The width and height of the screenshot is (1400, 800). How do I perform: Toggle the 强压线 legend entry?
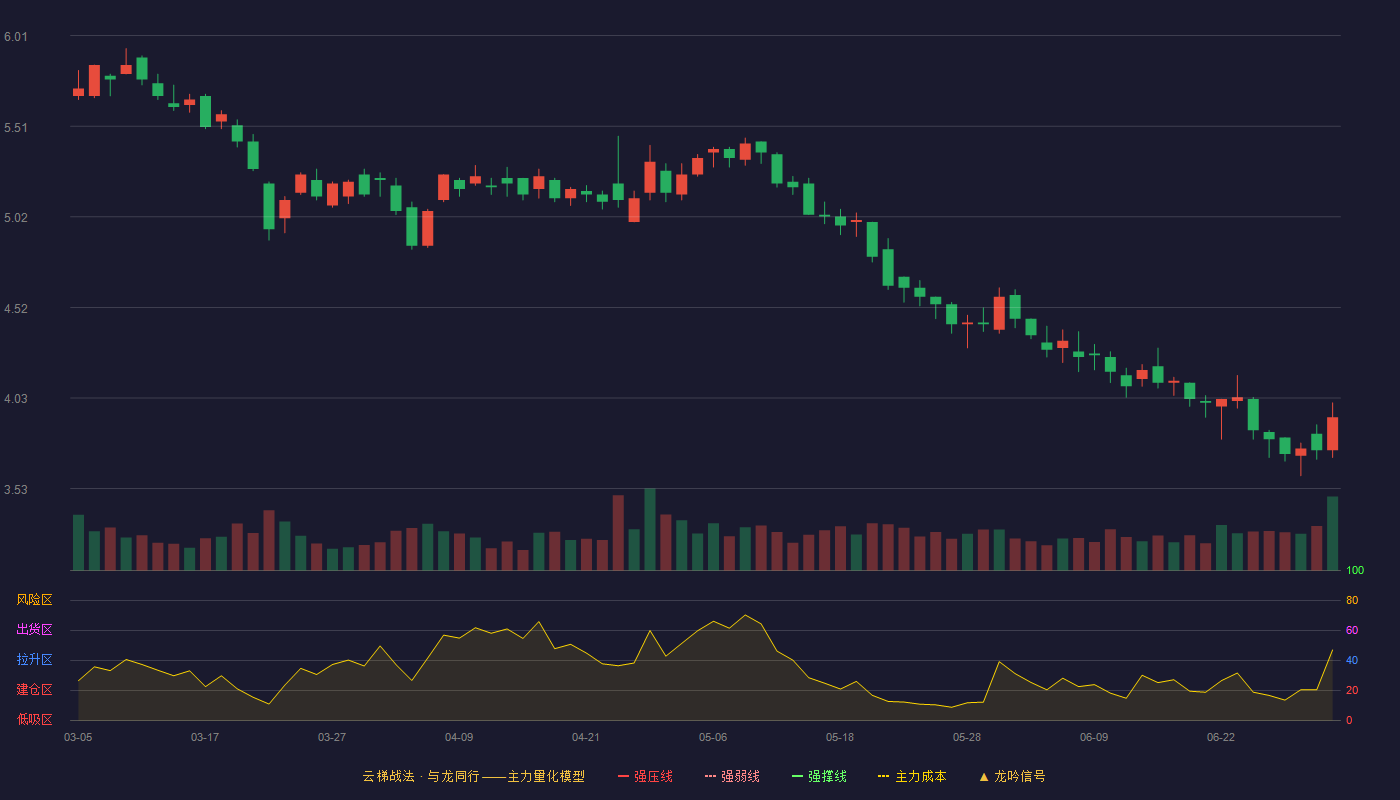645,776
